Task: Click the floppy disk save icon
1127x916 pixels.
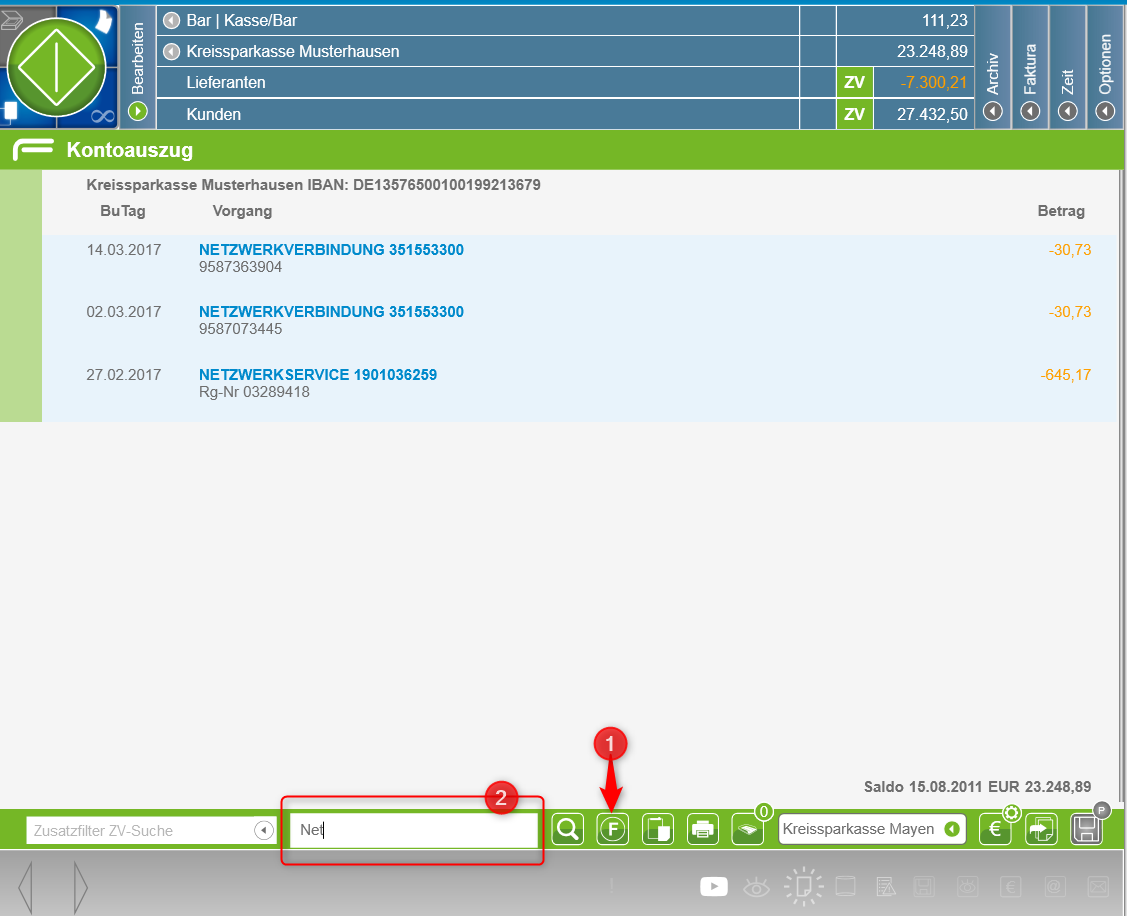Action: coord(1086,830)
